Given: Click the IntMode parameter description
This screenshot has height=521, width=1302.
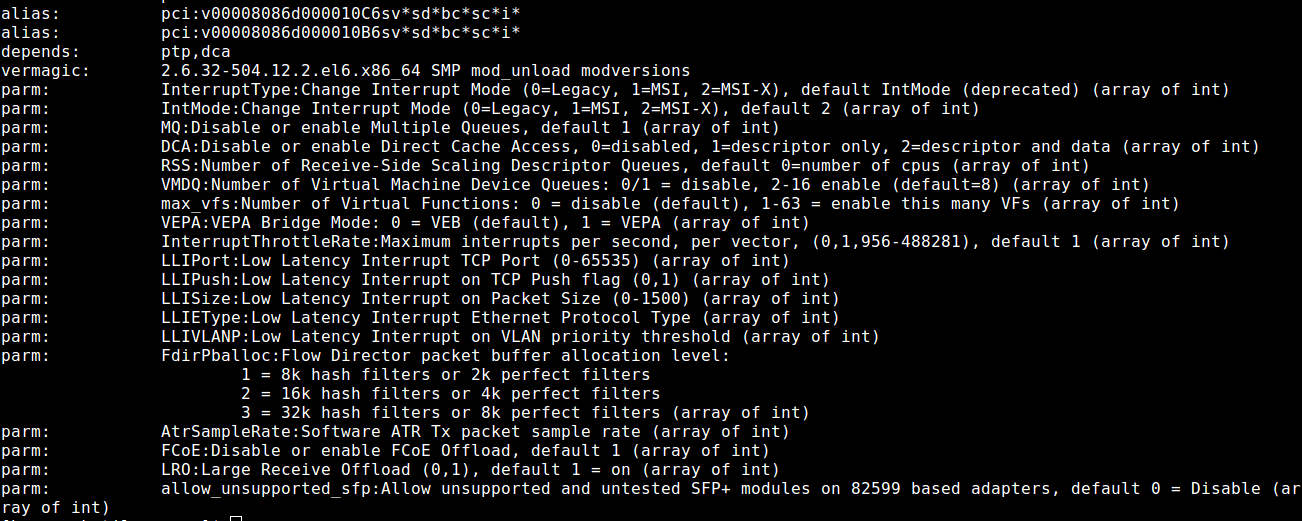Looking at the screenshot, I should tap(570, 109).
